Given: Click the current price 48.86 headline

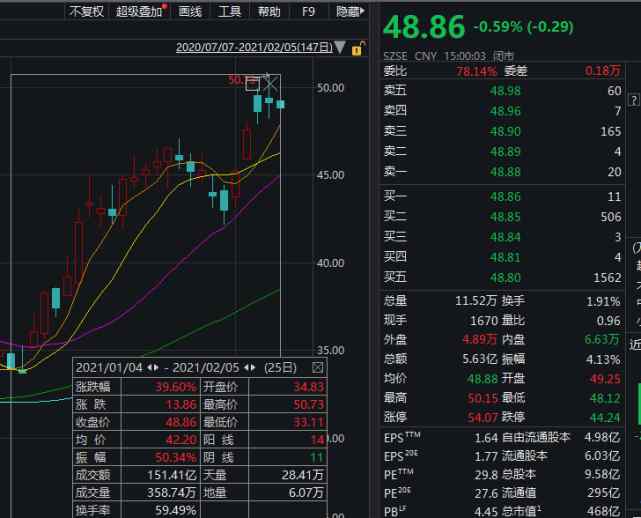Looking at the screenshot, I should point(424,27).
